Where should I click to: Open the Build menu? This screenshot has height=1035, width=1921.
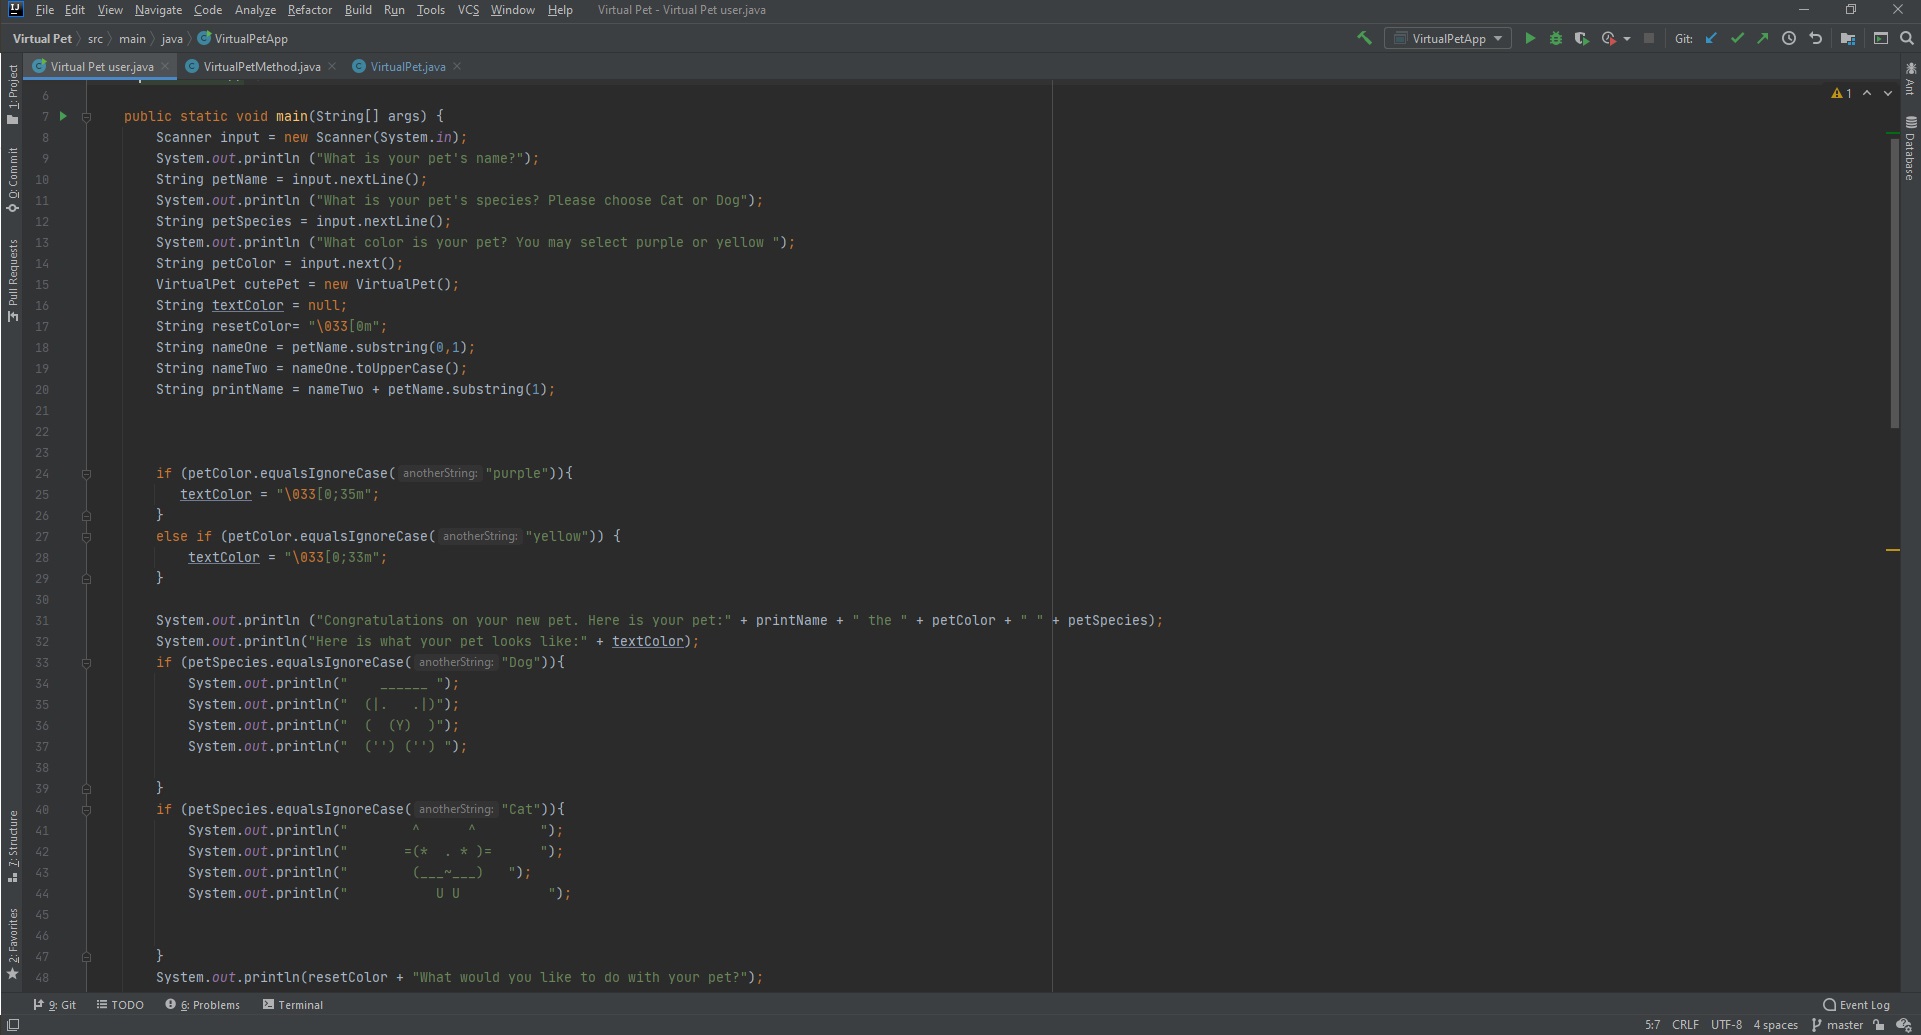(x=357, y=9)
